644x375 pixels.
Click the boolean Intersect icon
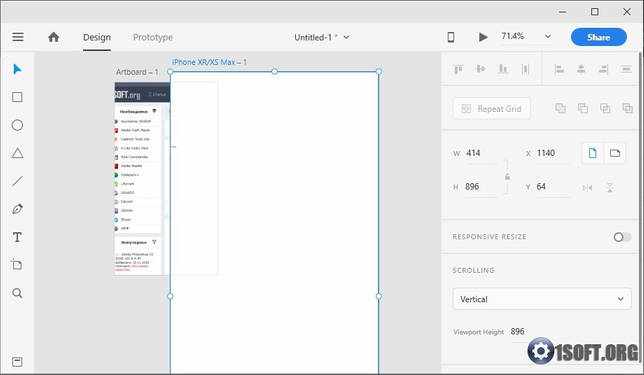pyautogui.click(x=605, y=108)
